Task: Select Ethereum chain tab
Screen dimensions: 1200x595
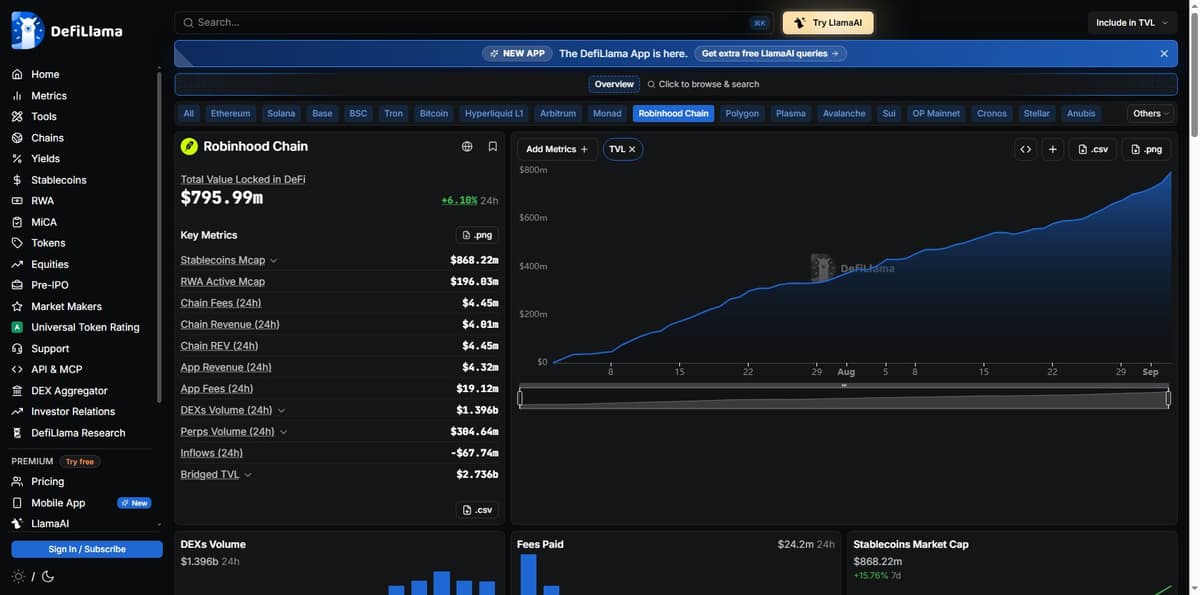Action: 231,113
